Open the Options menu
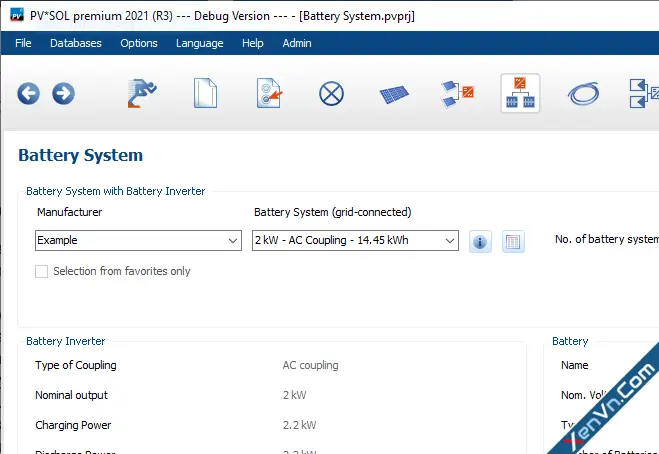659x454 pixels. pos(139,43)
